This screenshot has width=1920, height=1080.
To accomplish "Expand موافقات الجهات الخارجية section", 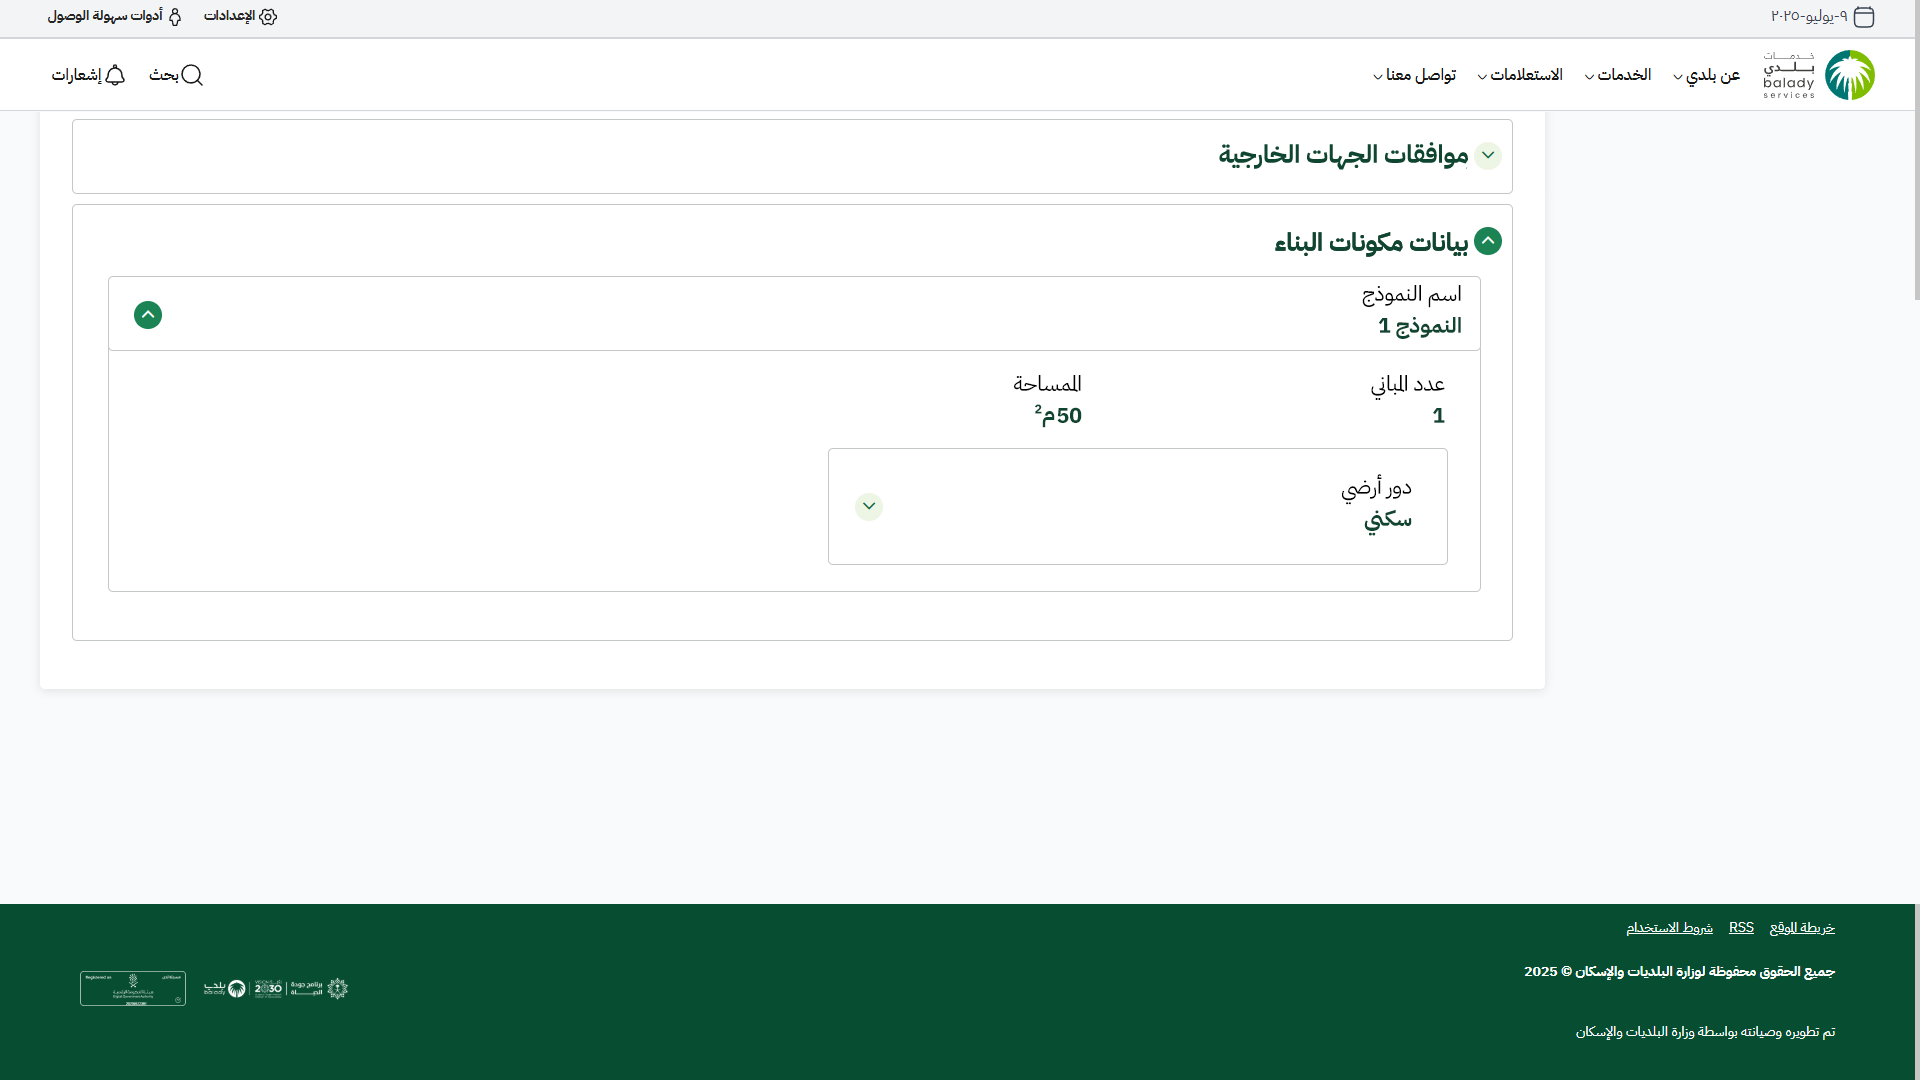I will click(x=1488, y=156).
